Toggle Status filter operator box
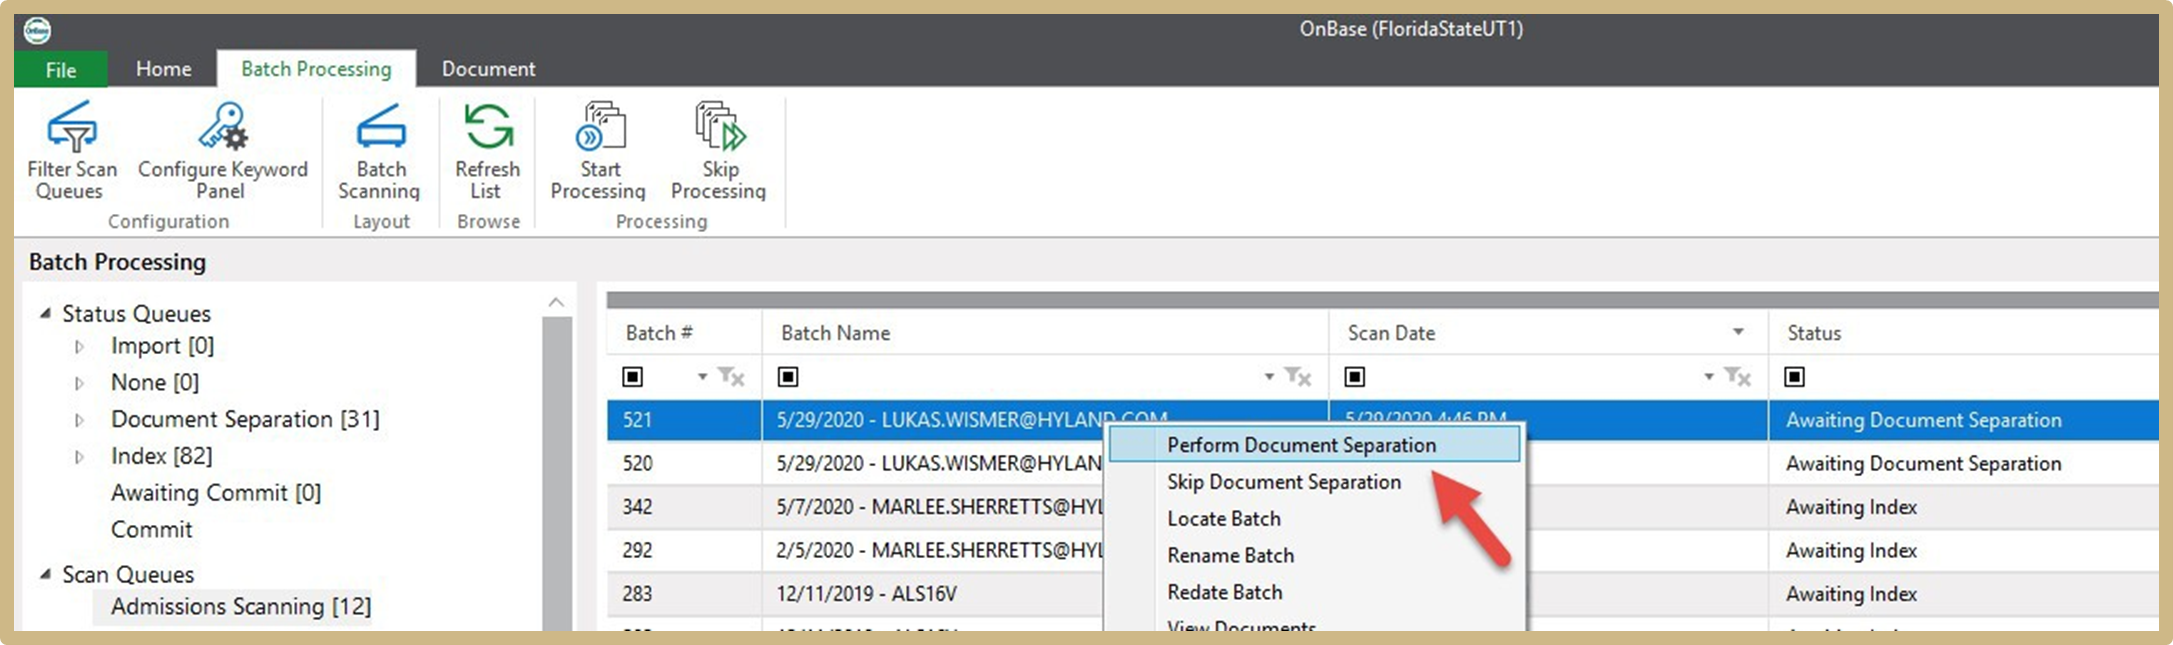 click(x=1795, y=377)
